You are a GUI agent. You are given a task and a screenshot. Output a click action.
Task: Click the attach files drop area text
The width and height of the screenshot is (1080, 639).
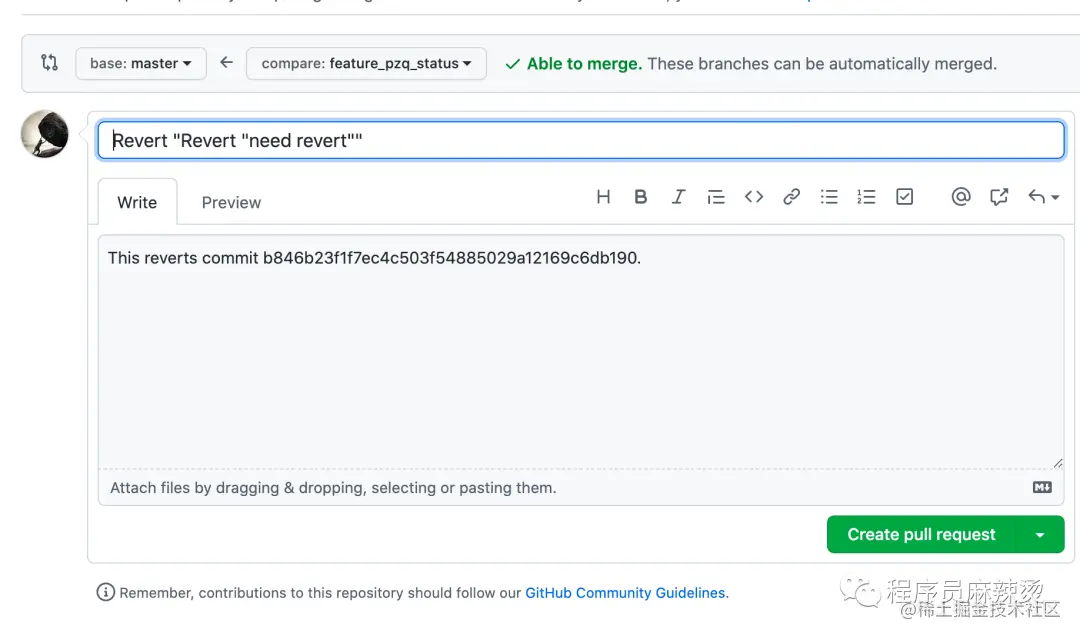(333, 488)
